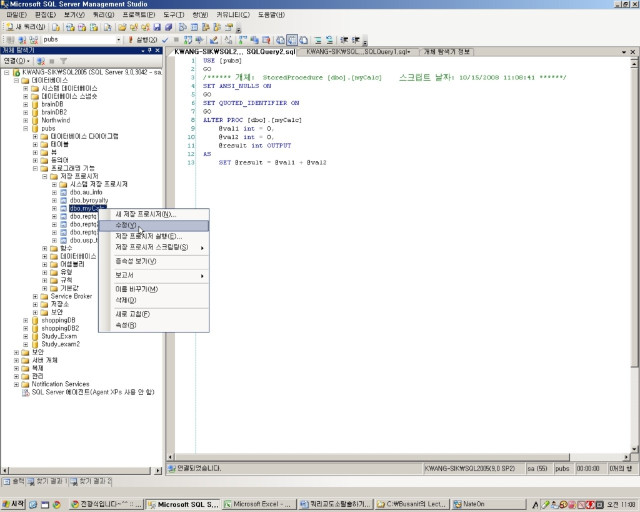Screen dimensions: 640x512
Task: Expand the Notification Services folder
Action: [x=16, y=384]
